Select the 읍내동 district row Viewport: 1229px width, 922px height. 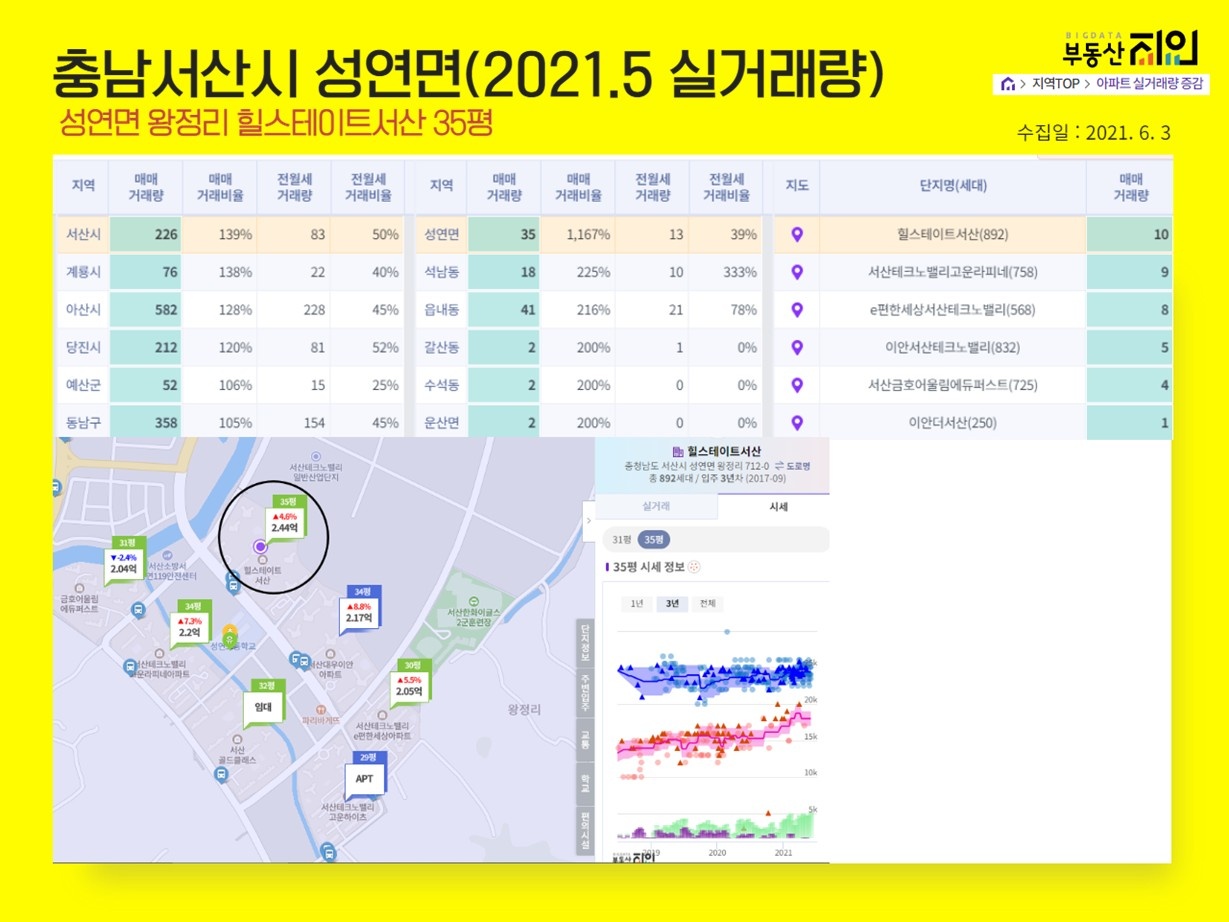point(588,310)
